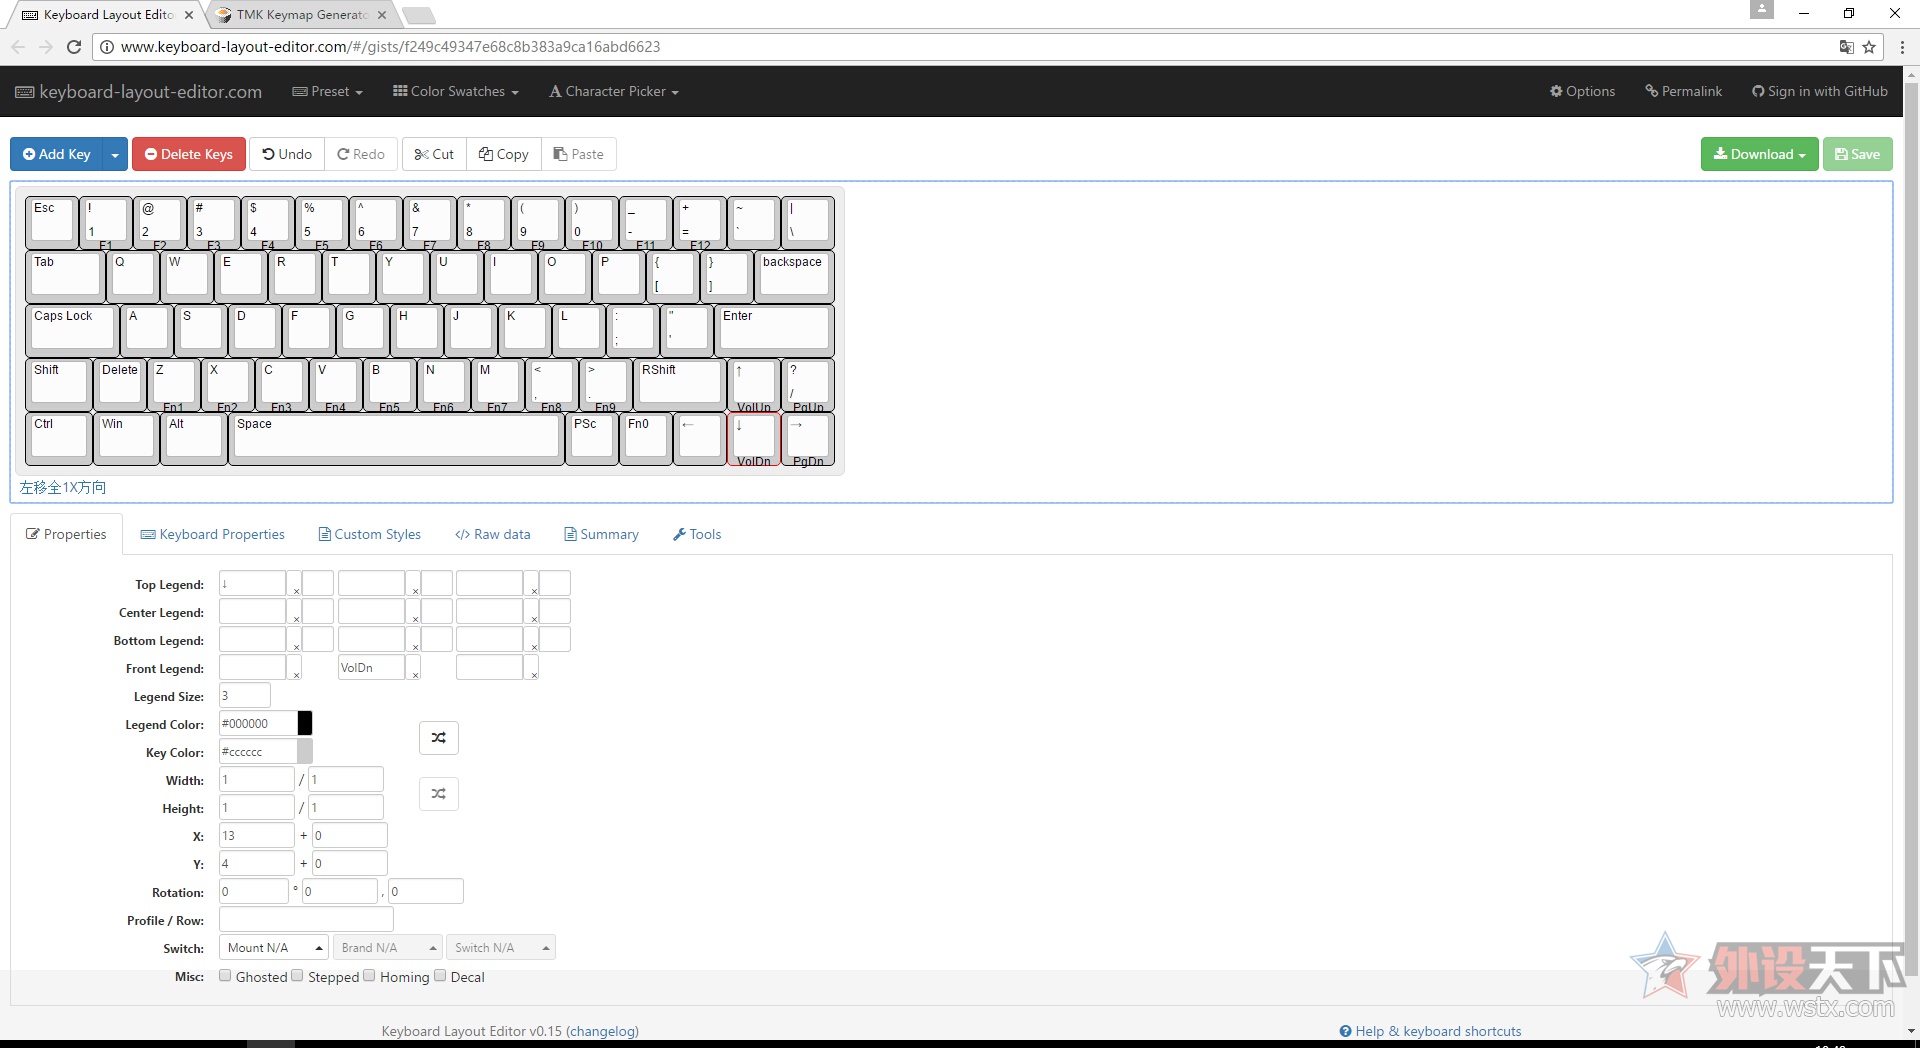The image size is (1920, 1048).
Task: Click the keyboard-layout-editor.com brand logo
Action: [139, 92]
